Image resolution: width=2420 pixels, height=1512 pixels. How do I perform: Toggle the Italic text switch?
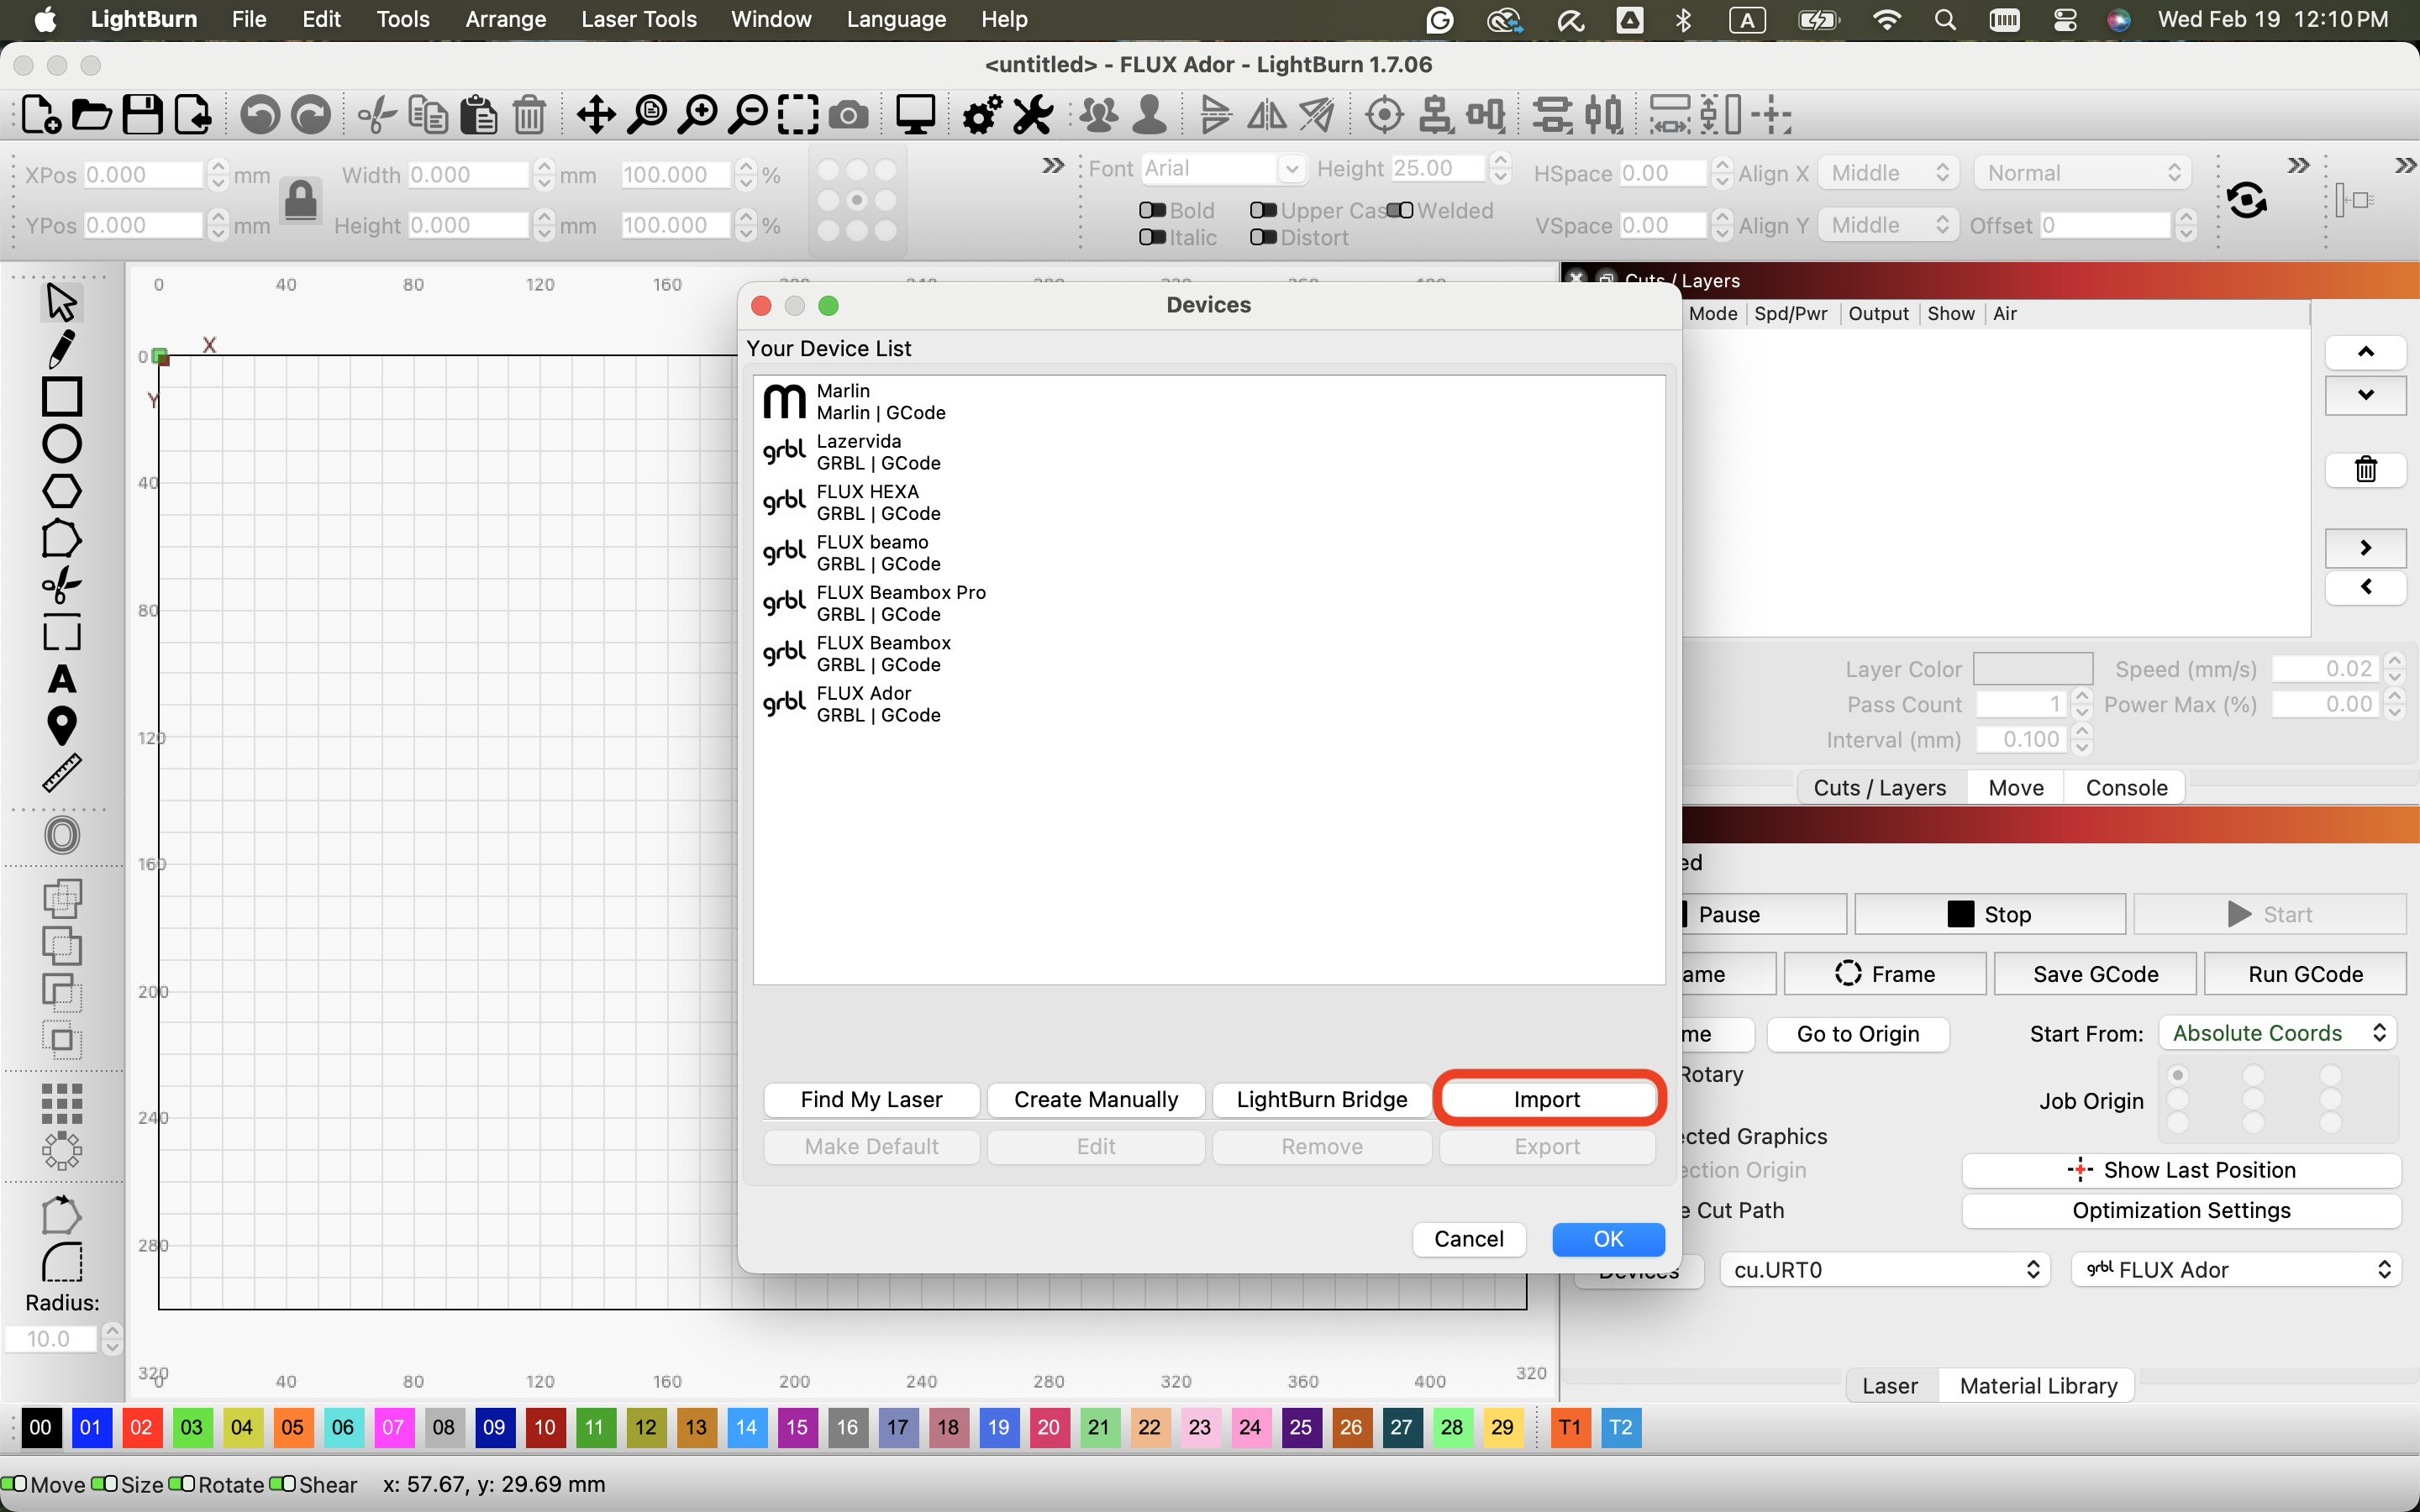[x=1152, y=237]
